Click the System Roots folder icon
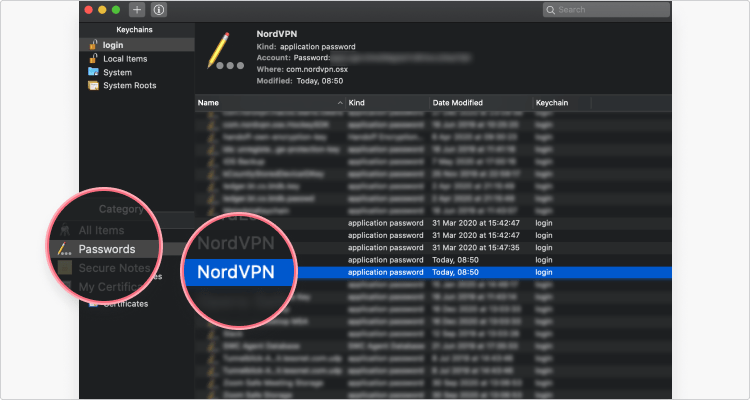This screenshot has width=750, height=400. (x=93, y=86)
